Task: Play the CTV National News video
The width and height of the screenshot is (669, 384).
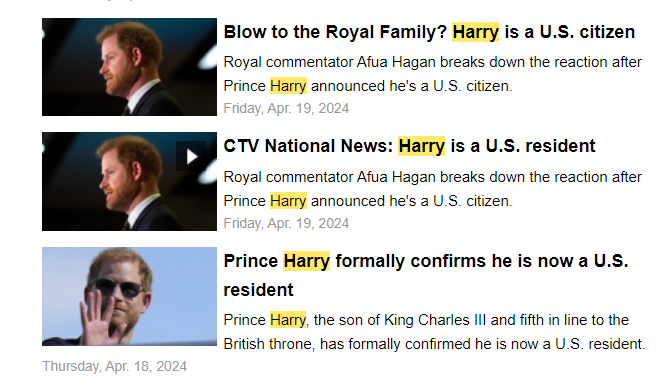Action: (x=191, y=156)
